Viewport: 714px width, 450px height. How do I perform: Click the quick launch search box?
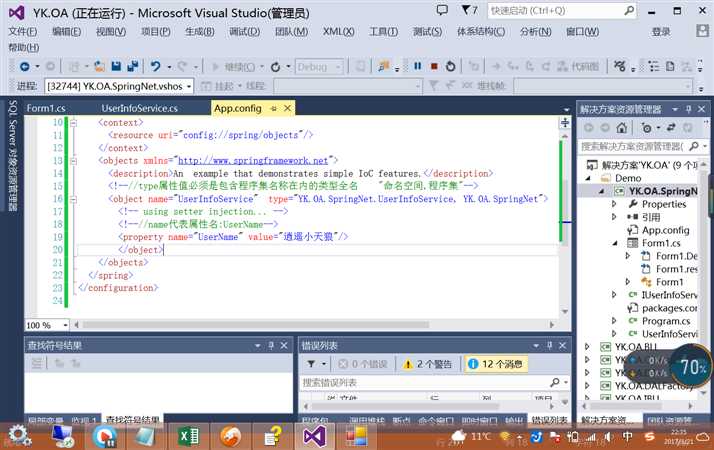(x=561, y=10)
